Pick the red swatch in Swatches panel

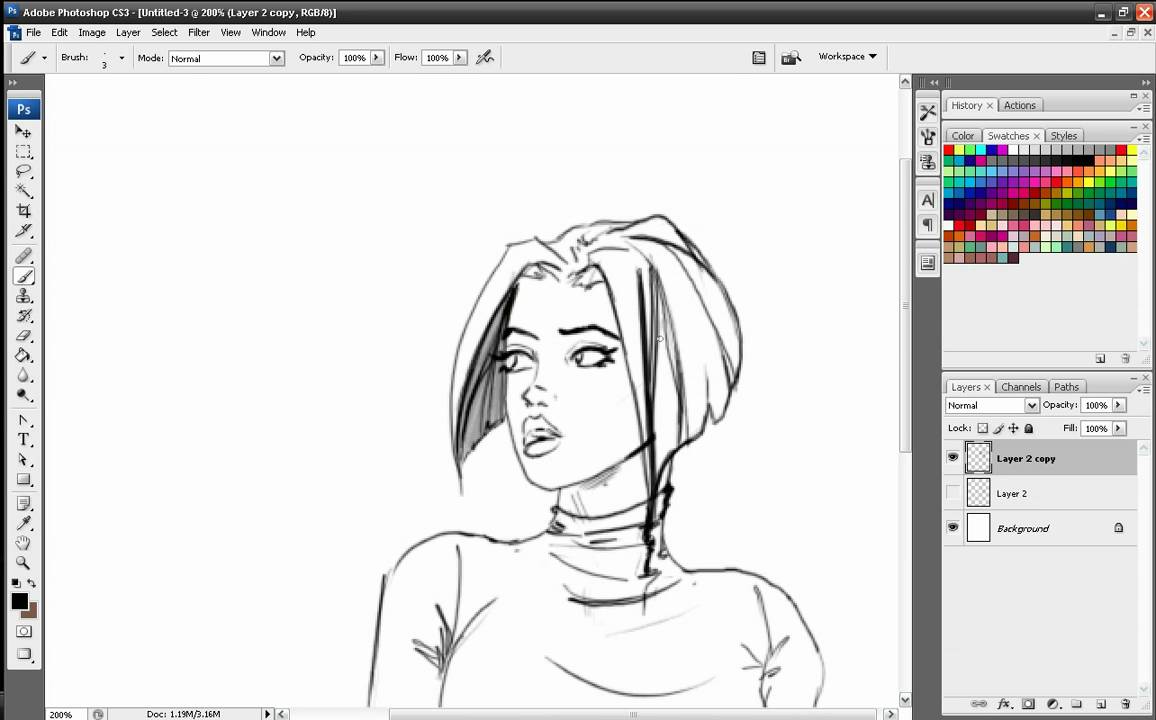(x=949, y=148)
